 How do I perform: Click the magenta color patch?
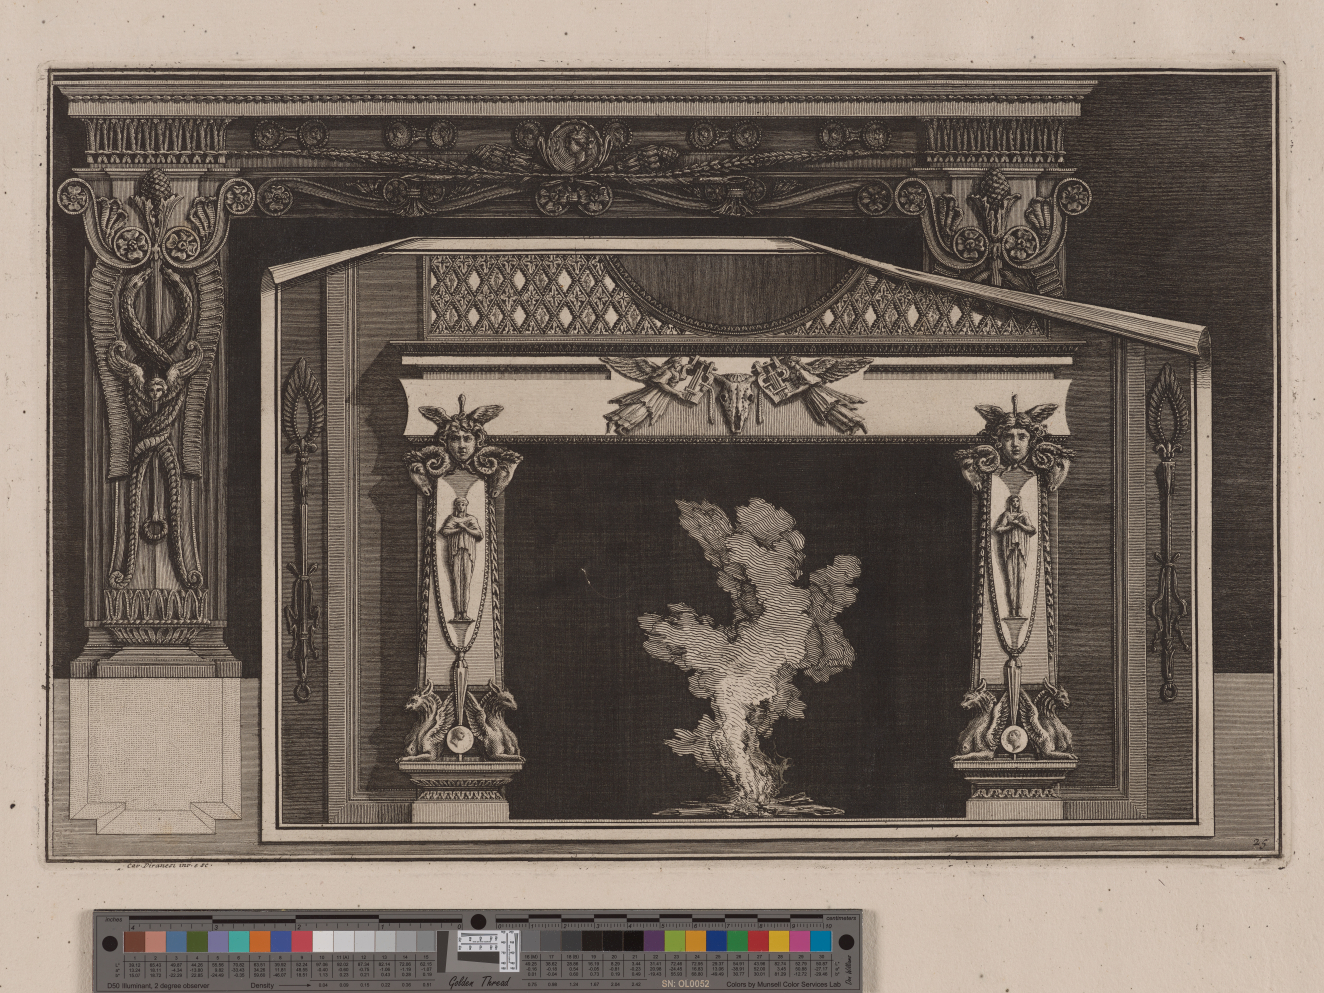(x=800, y=941)
